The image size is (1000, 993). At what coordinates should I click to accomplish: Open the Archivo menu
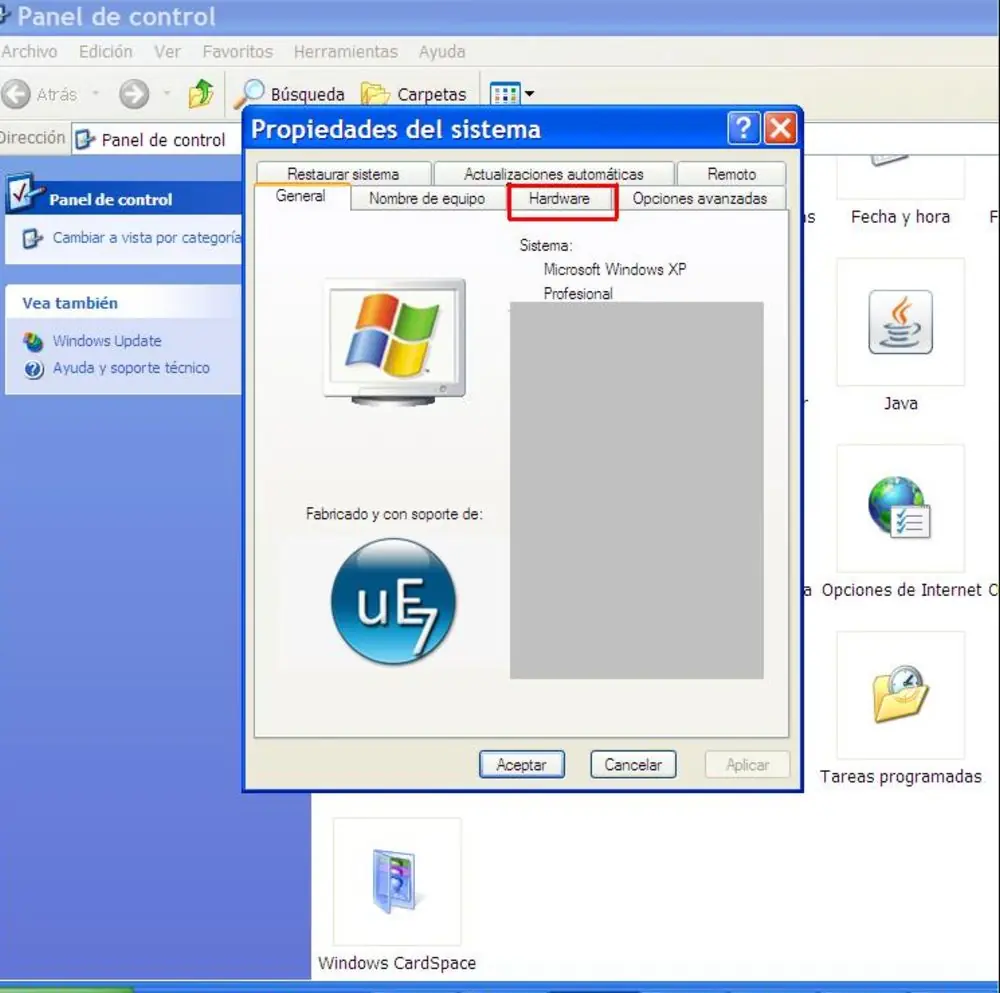pyautogui.click(x=29, y=52)
